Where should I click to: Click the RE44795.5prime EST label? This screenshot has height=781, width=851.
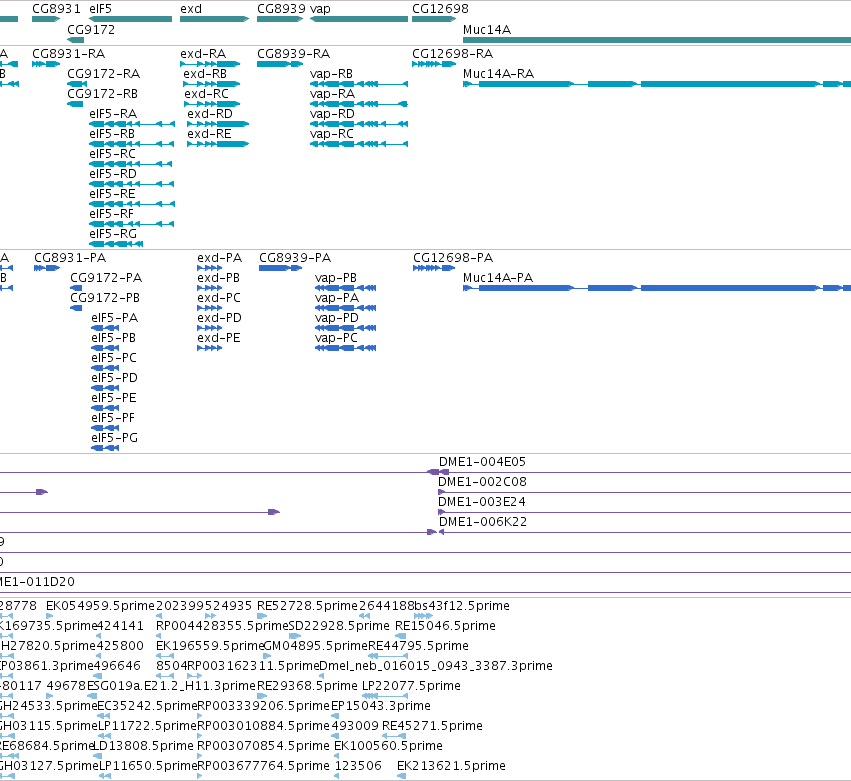[x=418, y=645]
